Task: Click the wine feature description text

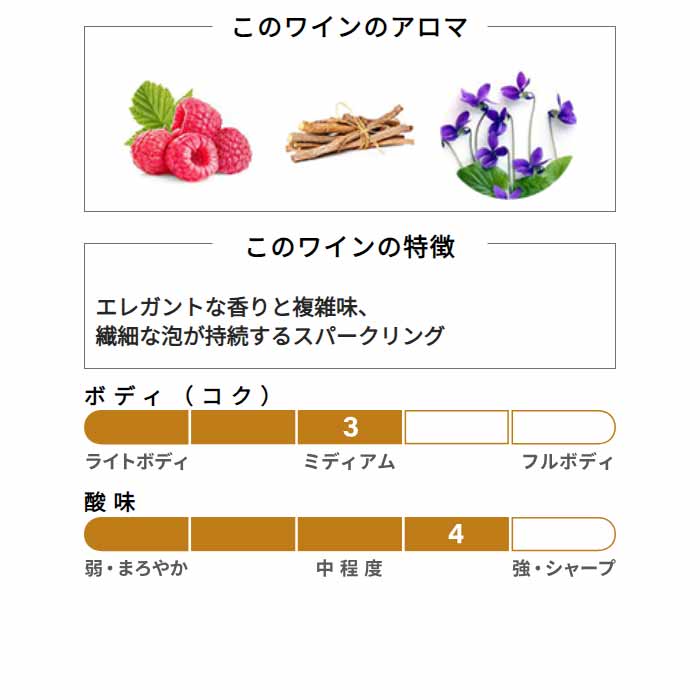Action: pyautogui.click(x=270, y=321)
